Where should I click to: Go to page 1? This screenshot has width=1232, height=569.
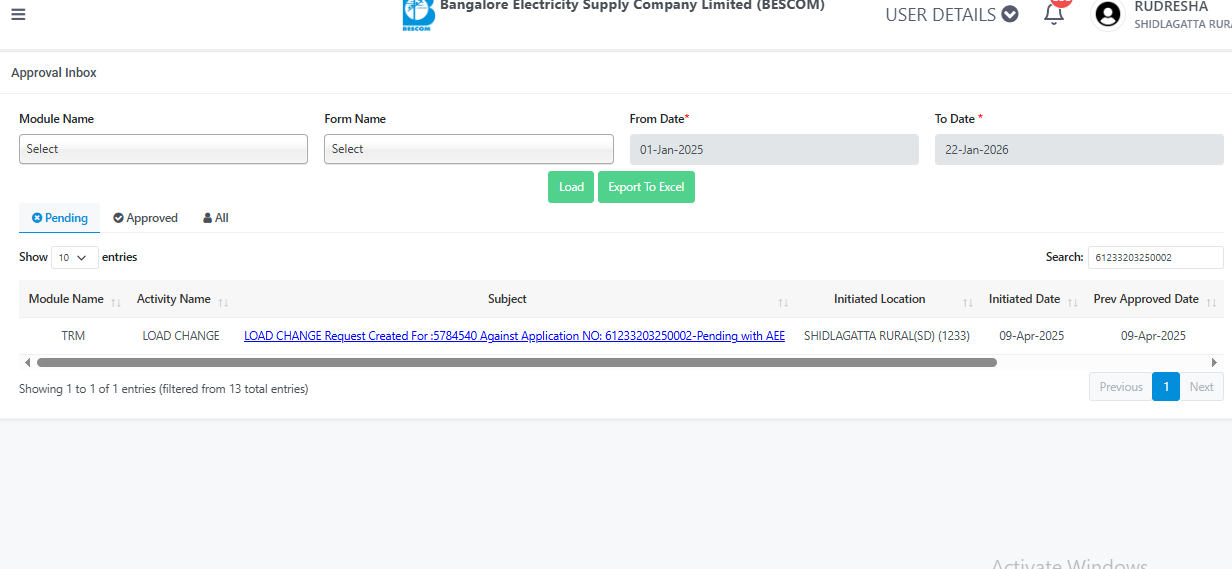[x=1166, y=387]
